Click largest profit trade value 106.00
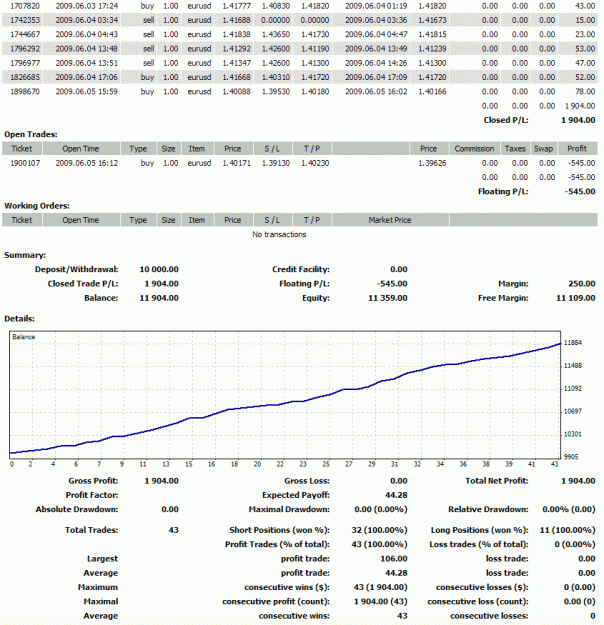Viewport: 604px width, 625px height. click(x=393, y=559)
